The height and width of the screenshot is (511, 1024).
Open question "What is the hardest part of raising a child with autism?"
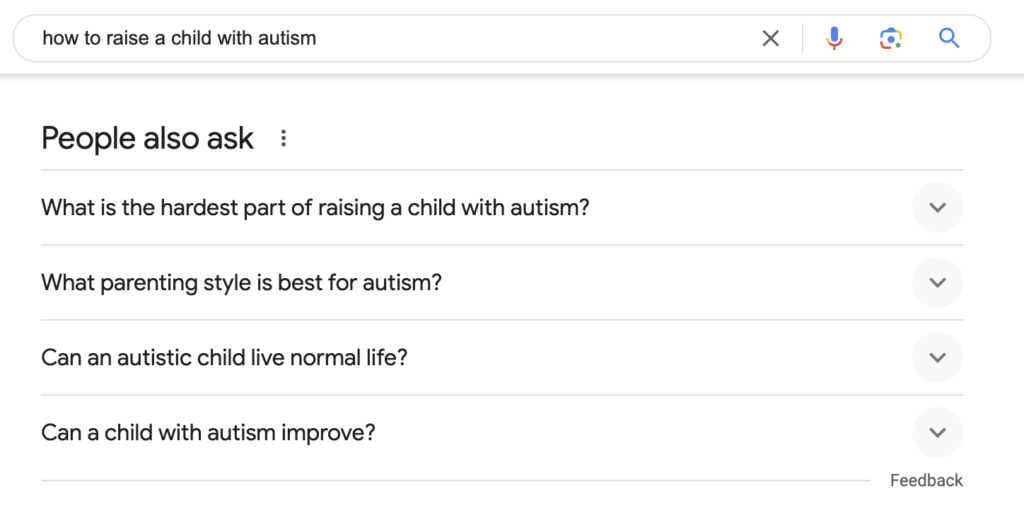pos(502,208)
